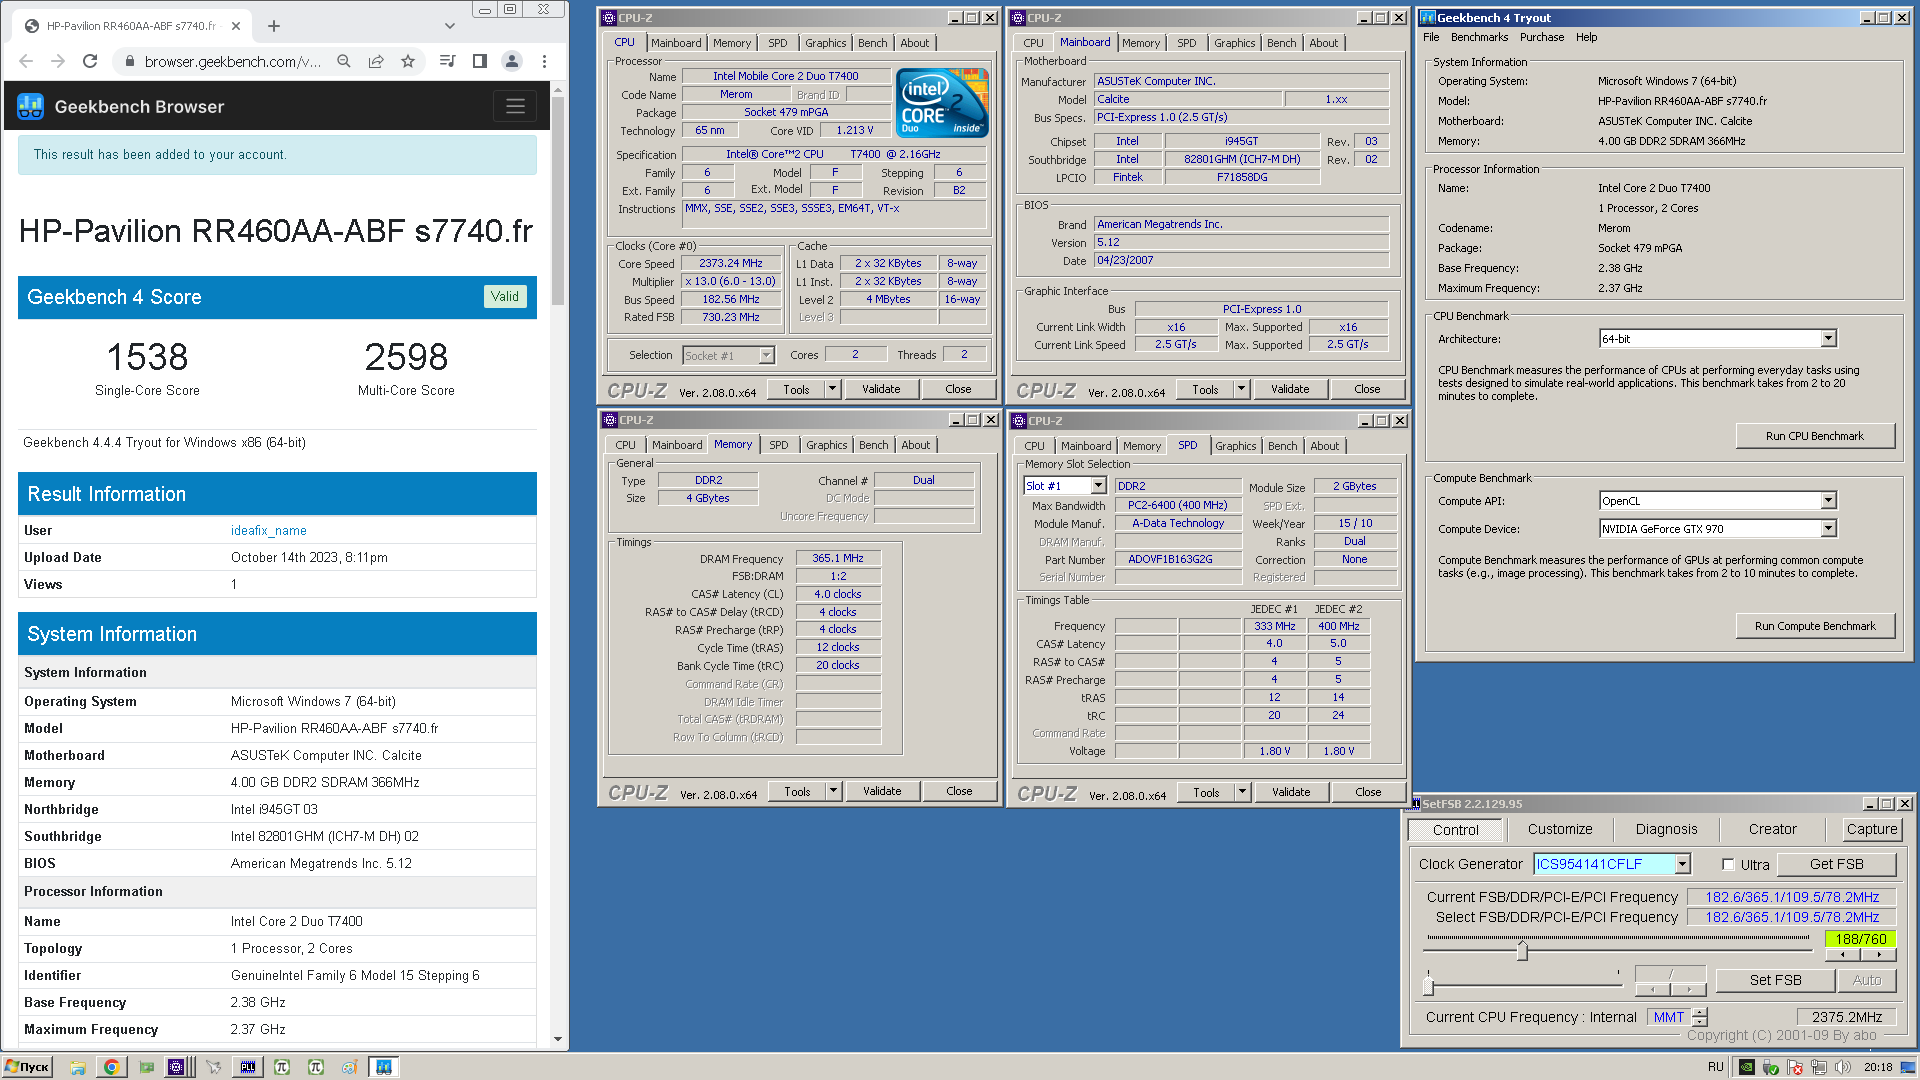Open the network tray icon

[1818, 1067]
